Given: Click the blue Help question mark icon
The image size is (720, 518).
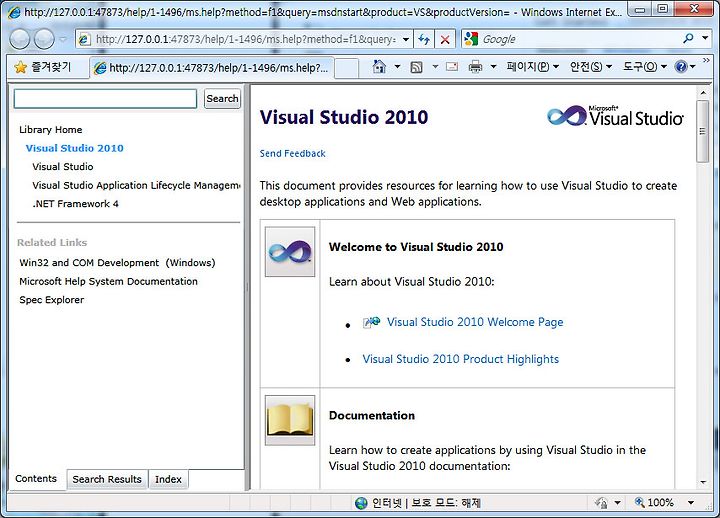Looking at the screenshot, I should click(681, 67).
